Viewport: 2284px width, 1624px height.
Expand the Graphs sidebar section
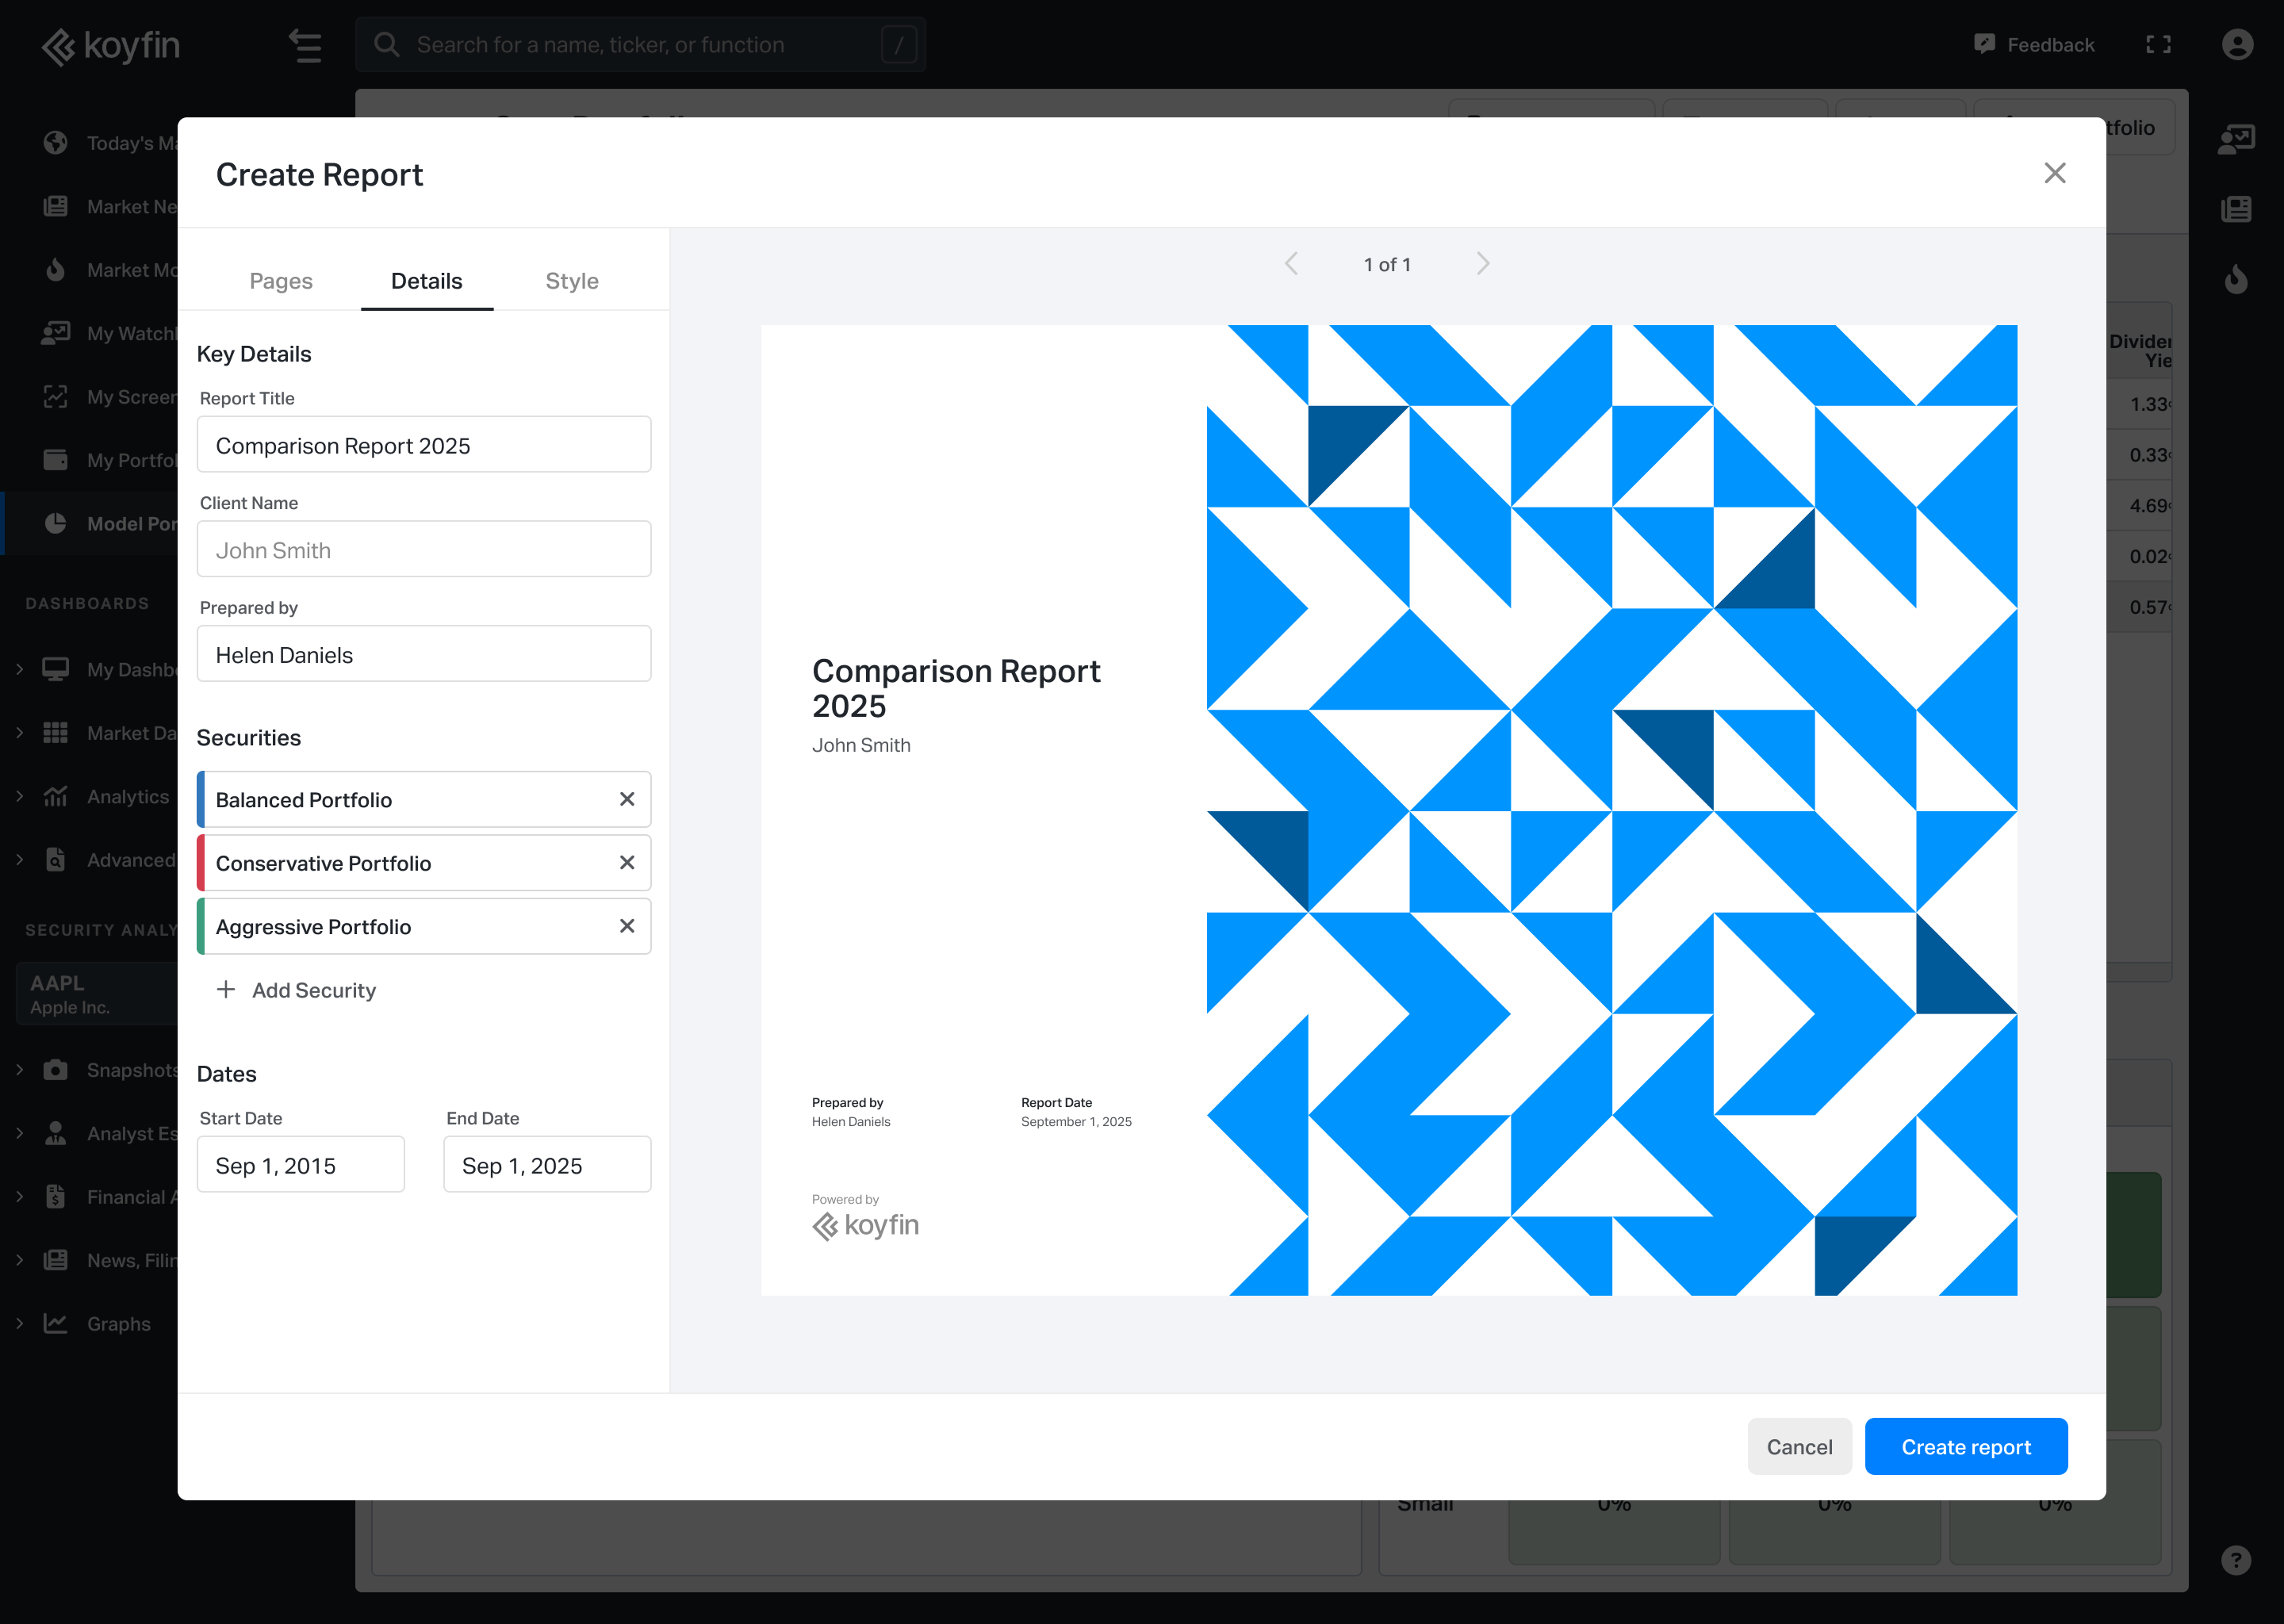pyautogui.click(x=19, y=1323)
